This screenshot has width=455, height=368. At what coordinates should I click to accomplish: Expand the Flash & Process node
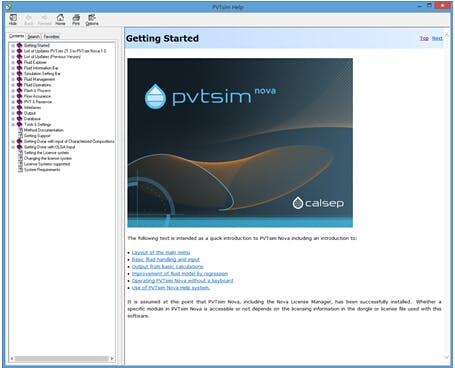point(13,90)
